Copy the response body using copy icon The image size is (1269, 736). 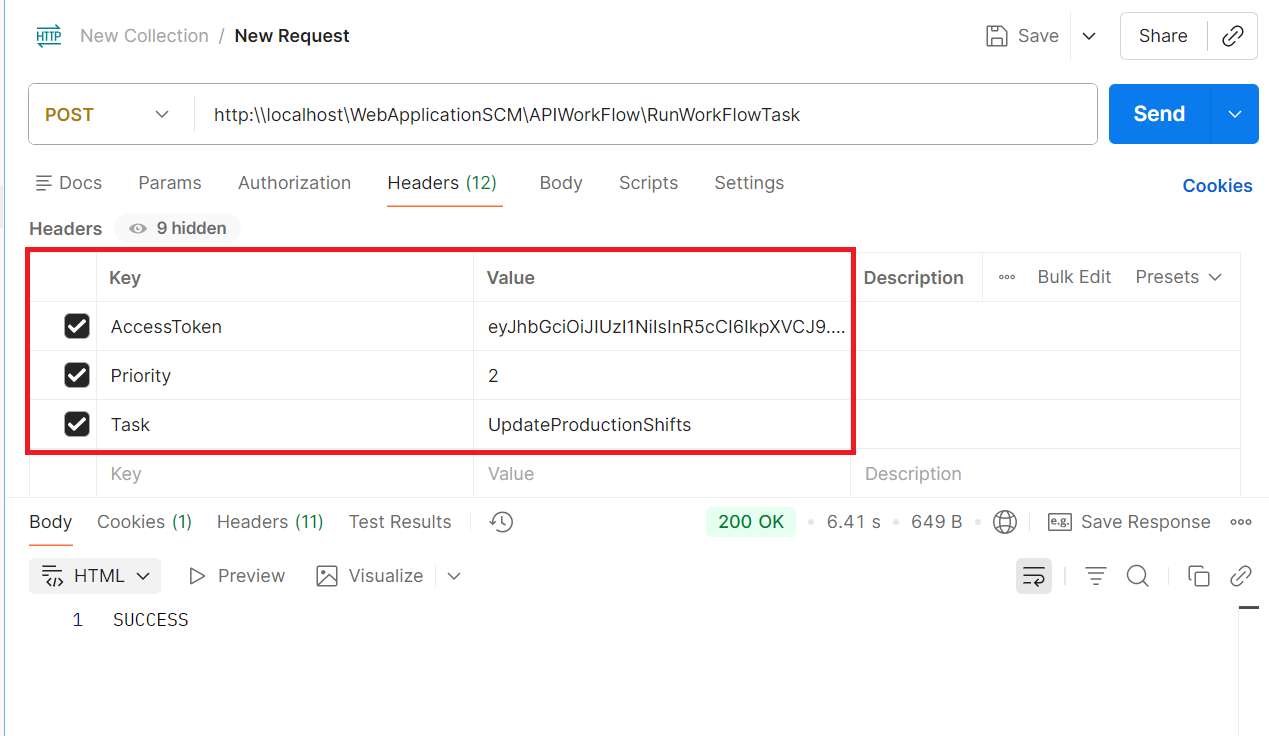pyautogui.click(x=1198, y=576)
